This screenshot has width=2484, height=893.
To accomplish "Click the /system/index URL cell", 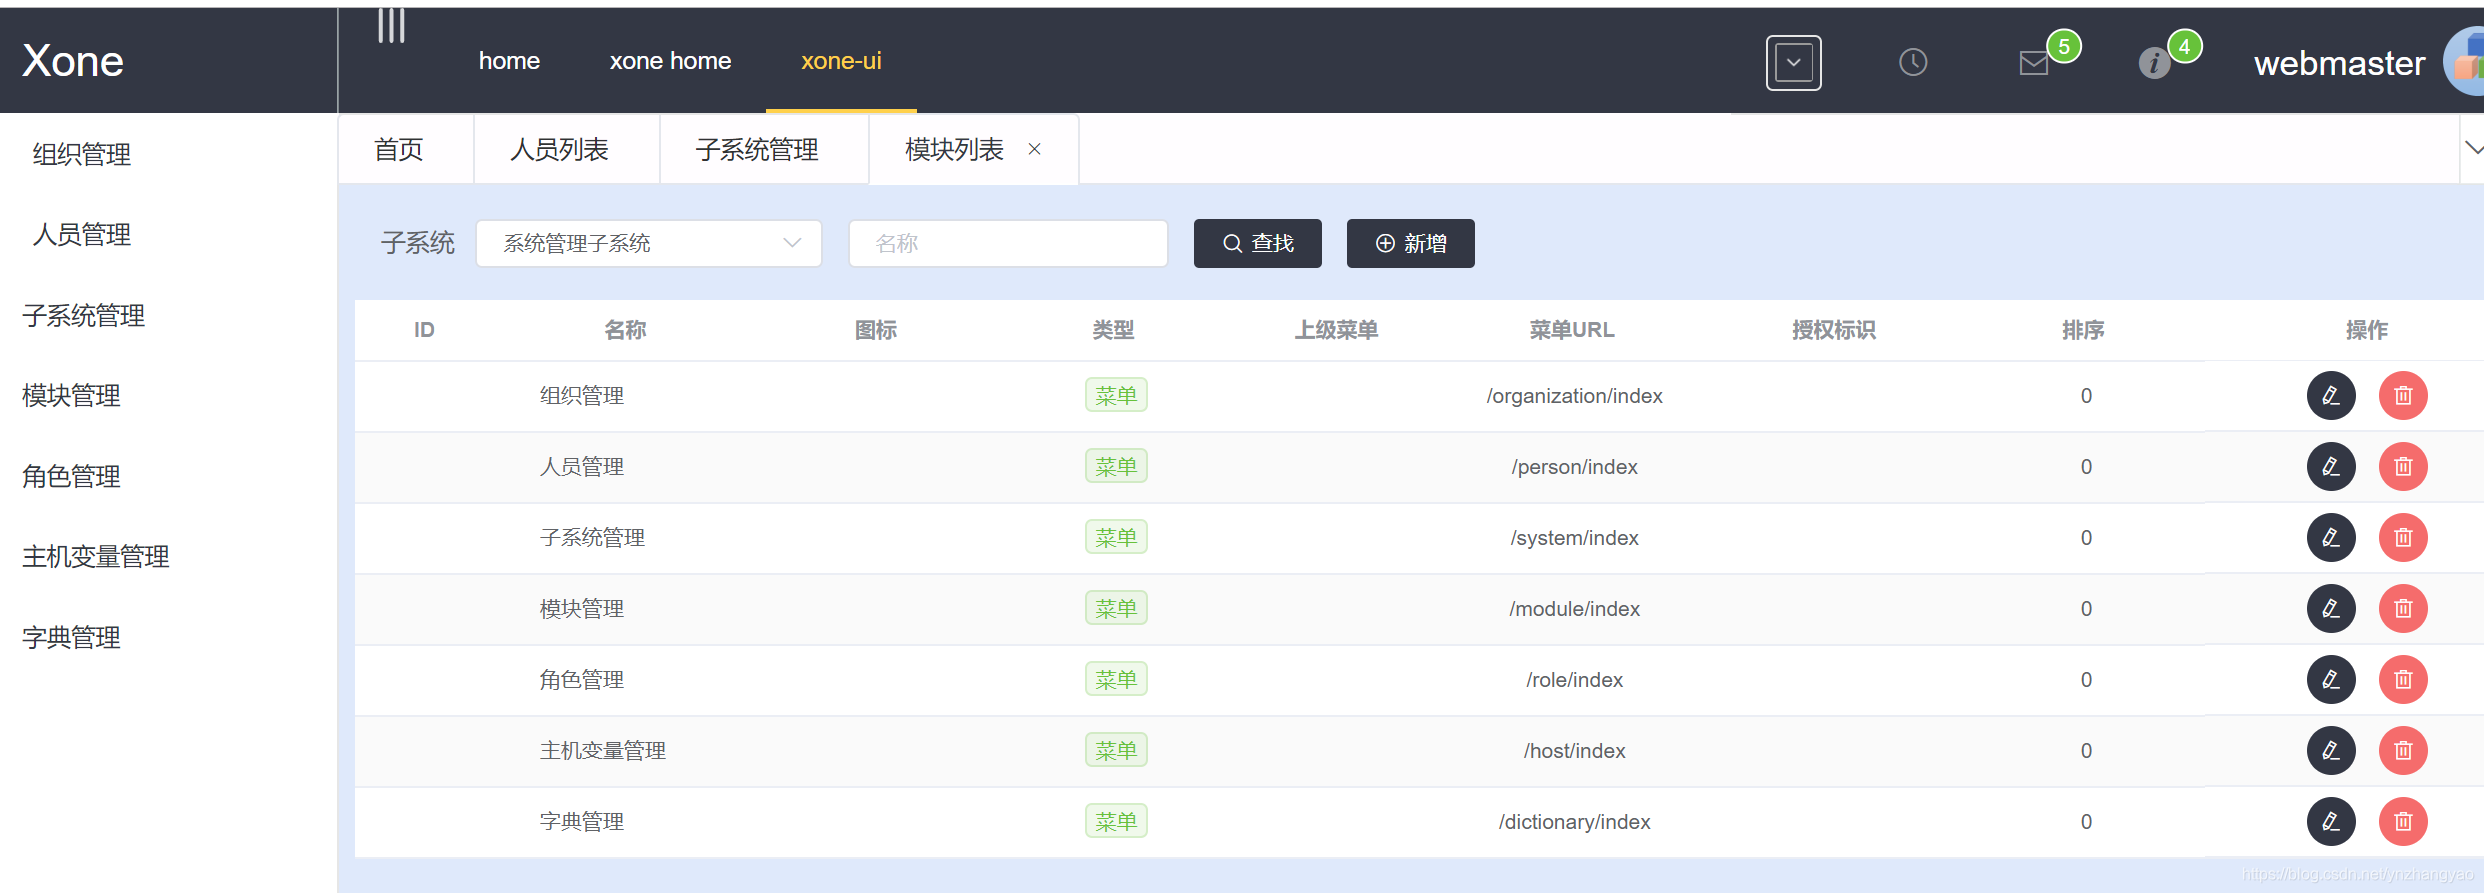I will pyautogui.click(x=1574, y=538).
